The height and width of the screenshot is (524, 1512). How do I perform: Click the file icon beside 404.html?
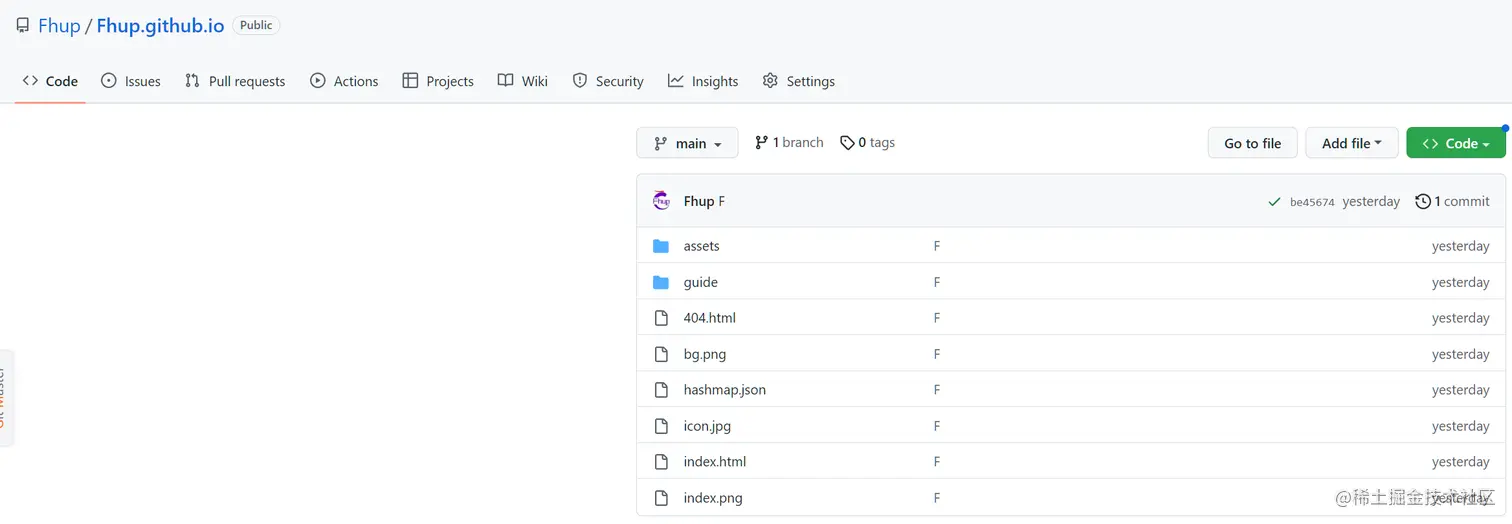coord(661,318)
